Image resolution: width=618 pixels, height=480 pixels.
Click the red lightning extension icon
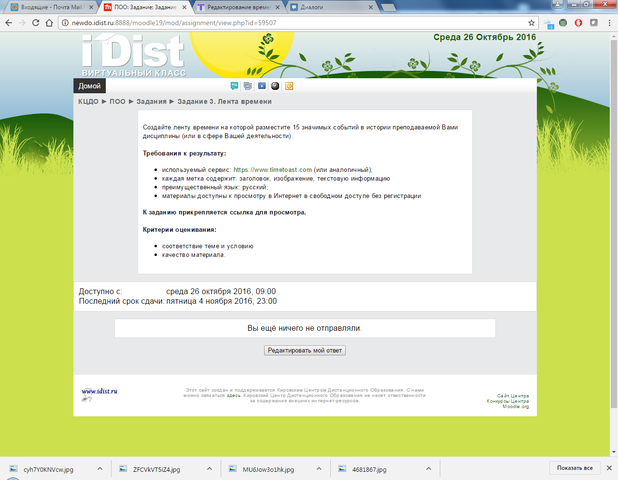coord(578,23)
